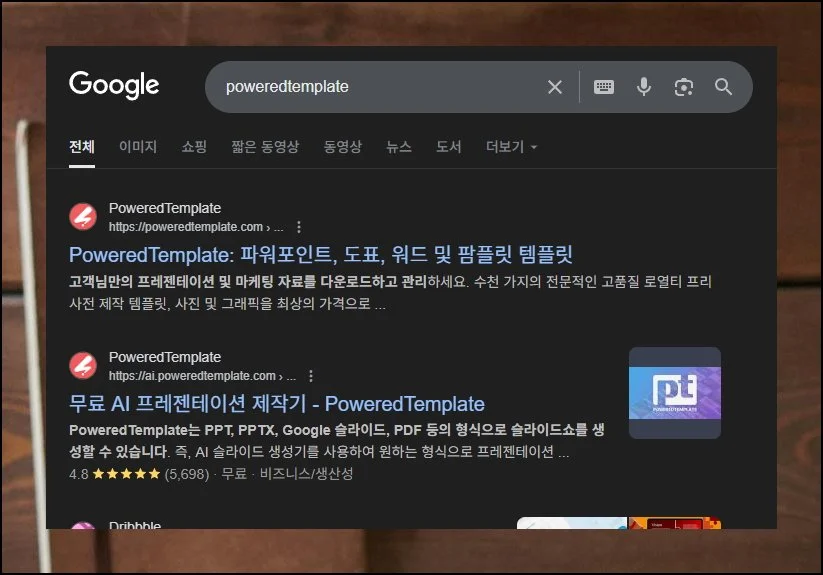The width and height of the screenshot is (823, 575).
Task: Open the on-screen keyboard input tool
Action: pos(604,87)
